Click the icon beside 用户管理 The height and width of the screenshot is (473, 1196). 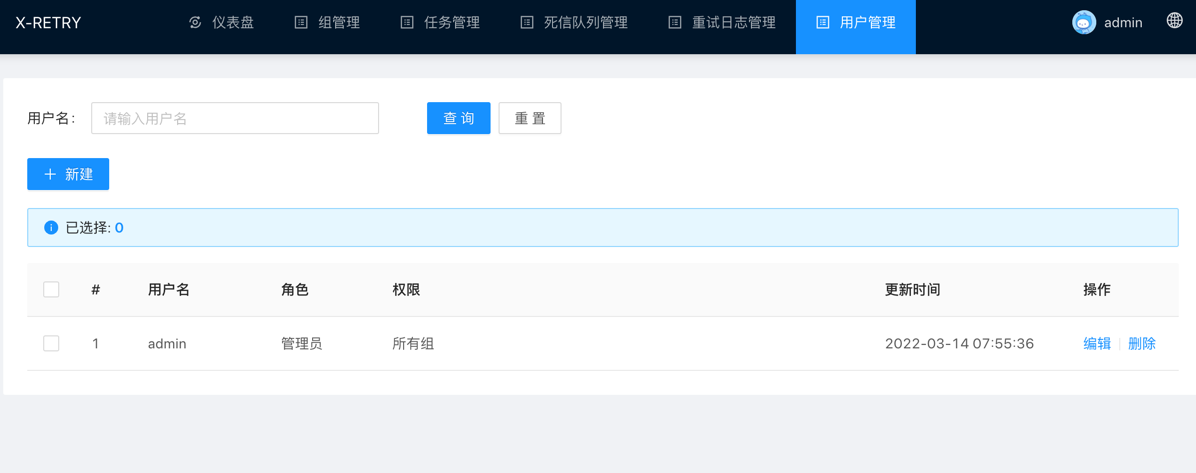[x=823, y=22]
